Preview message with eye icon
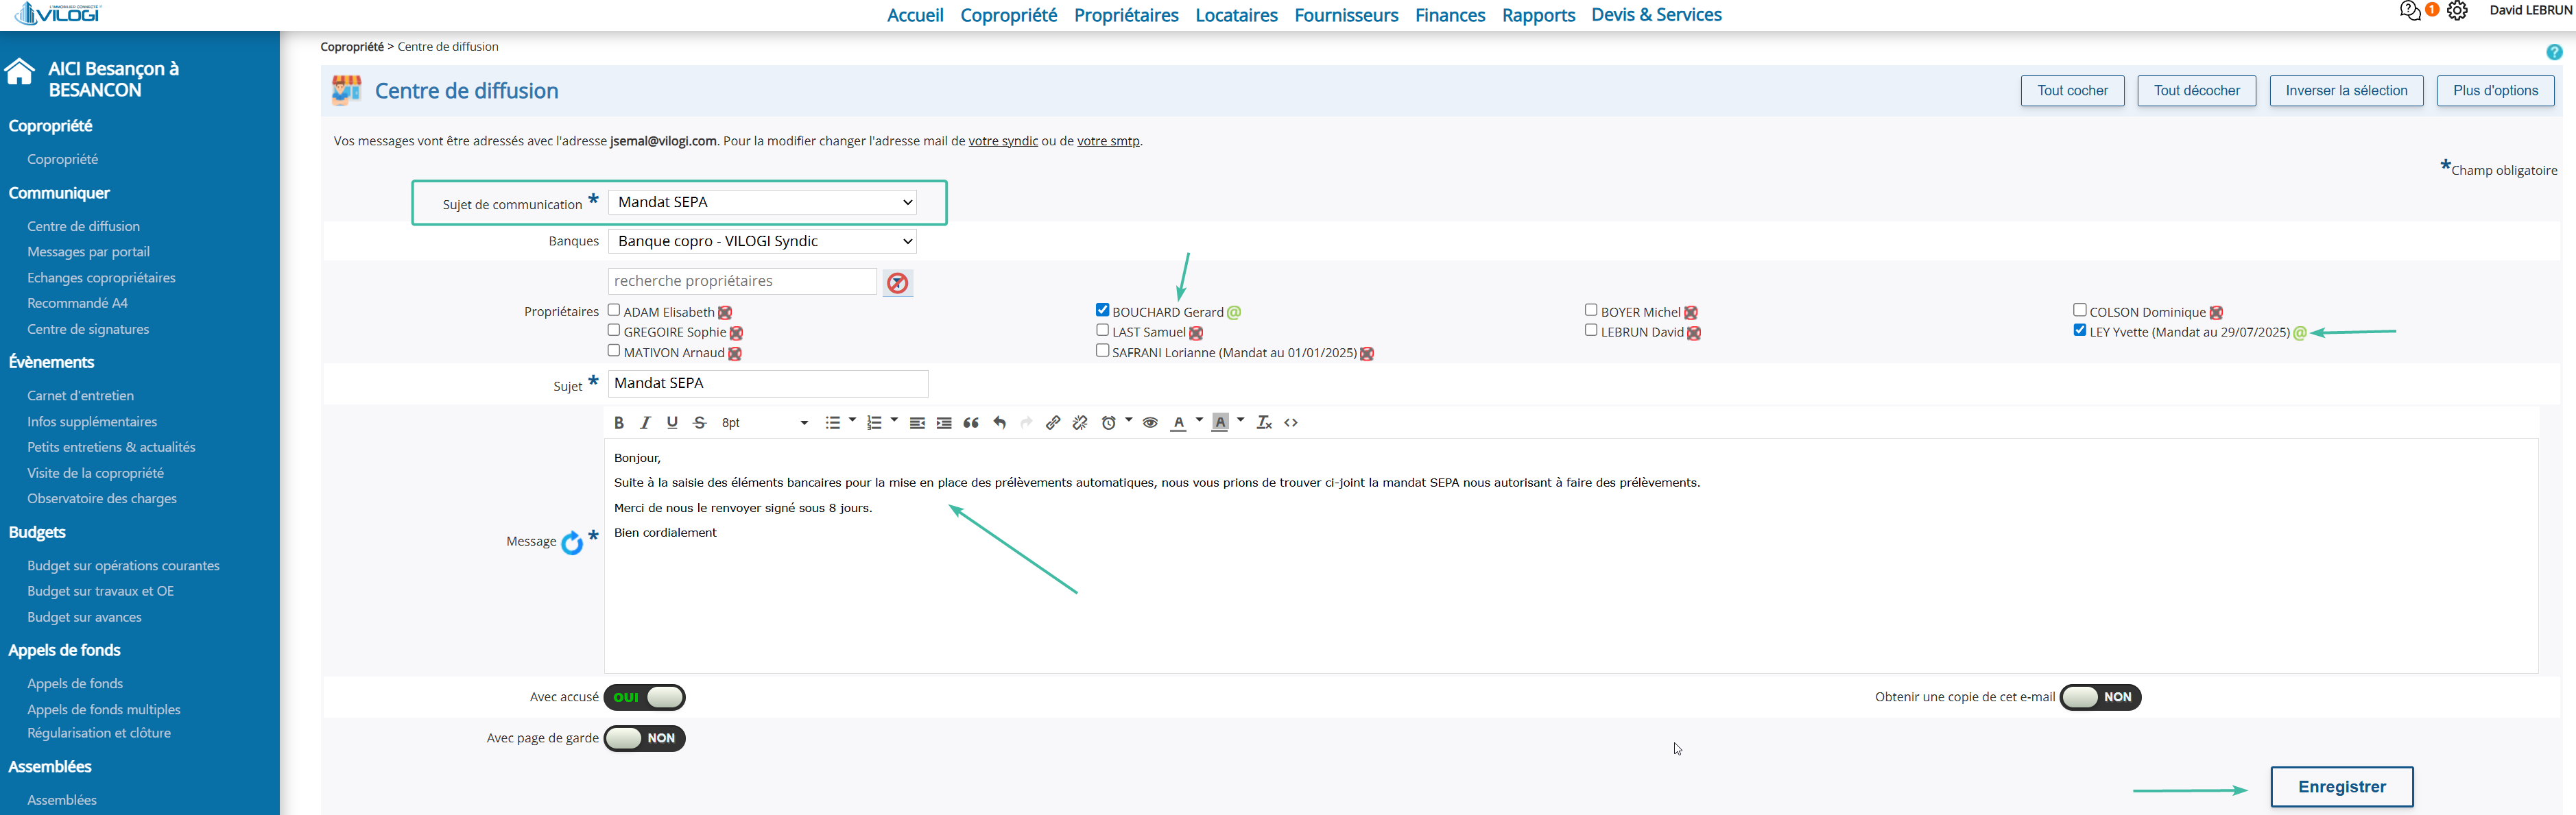 point(1151,423)
